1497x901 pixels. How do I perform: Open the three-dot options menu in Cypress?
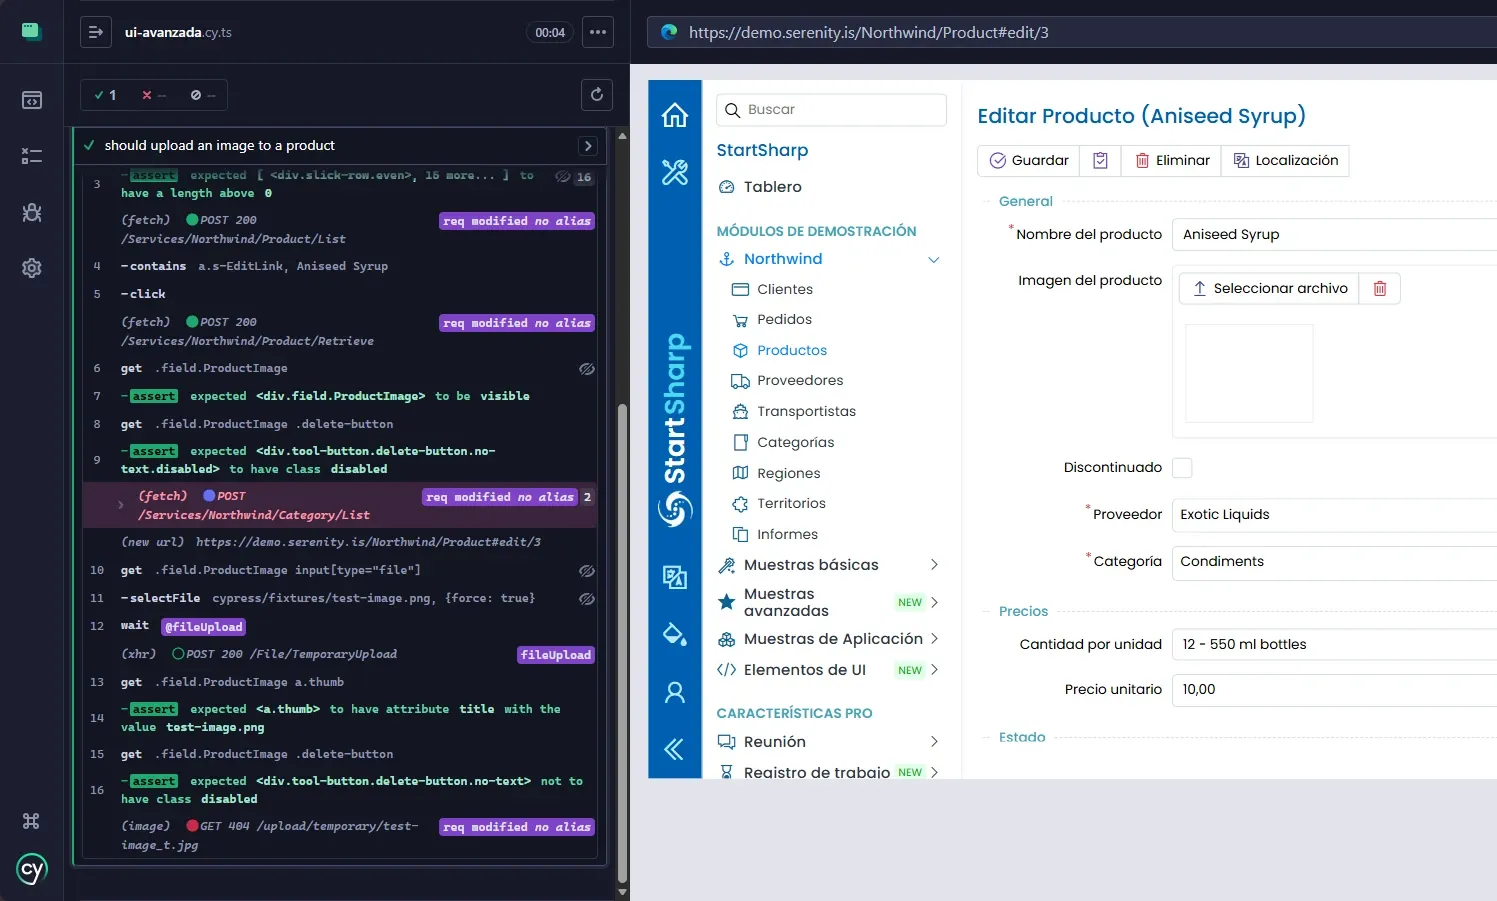click(598, 32)
